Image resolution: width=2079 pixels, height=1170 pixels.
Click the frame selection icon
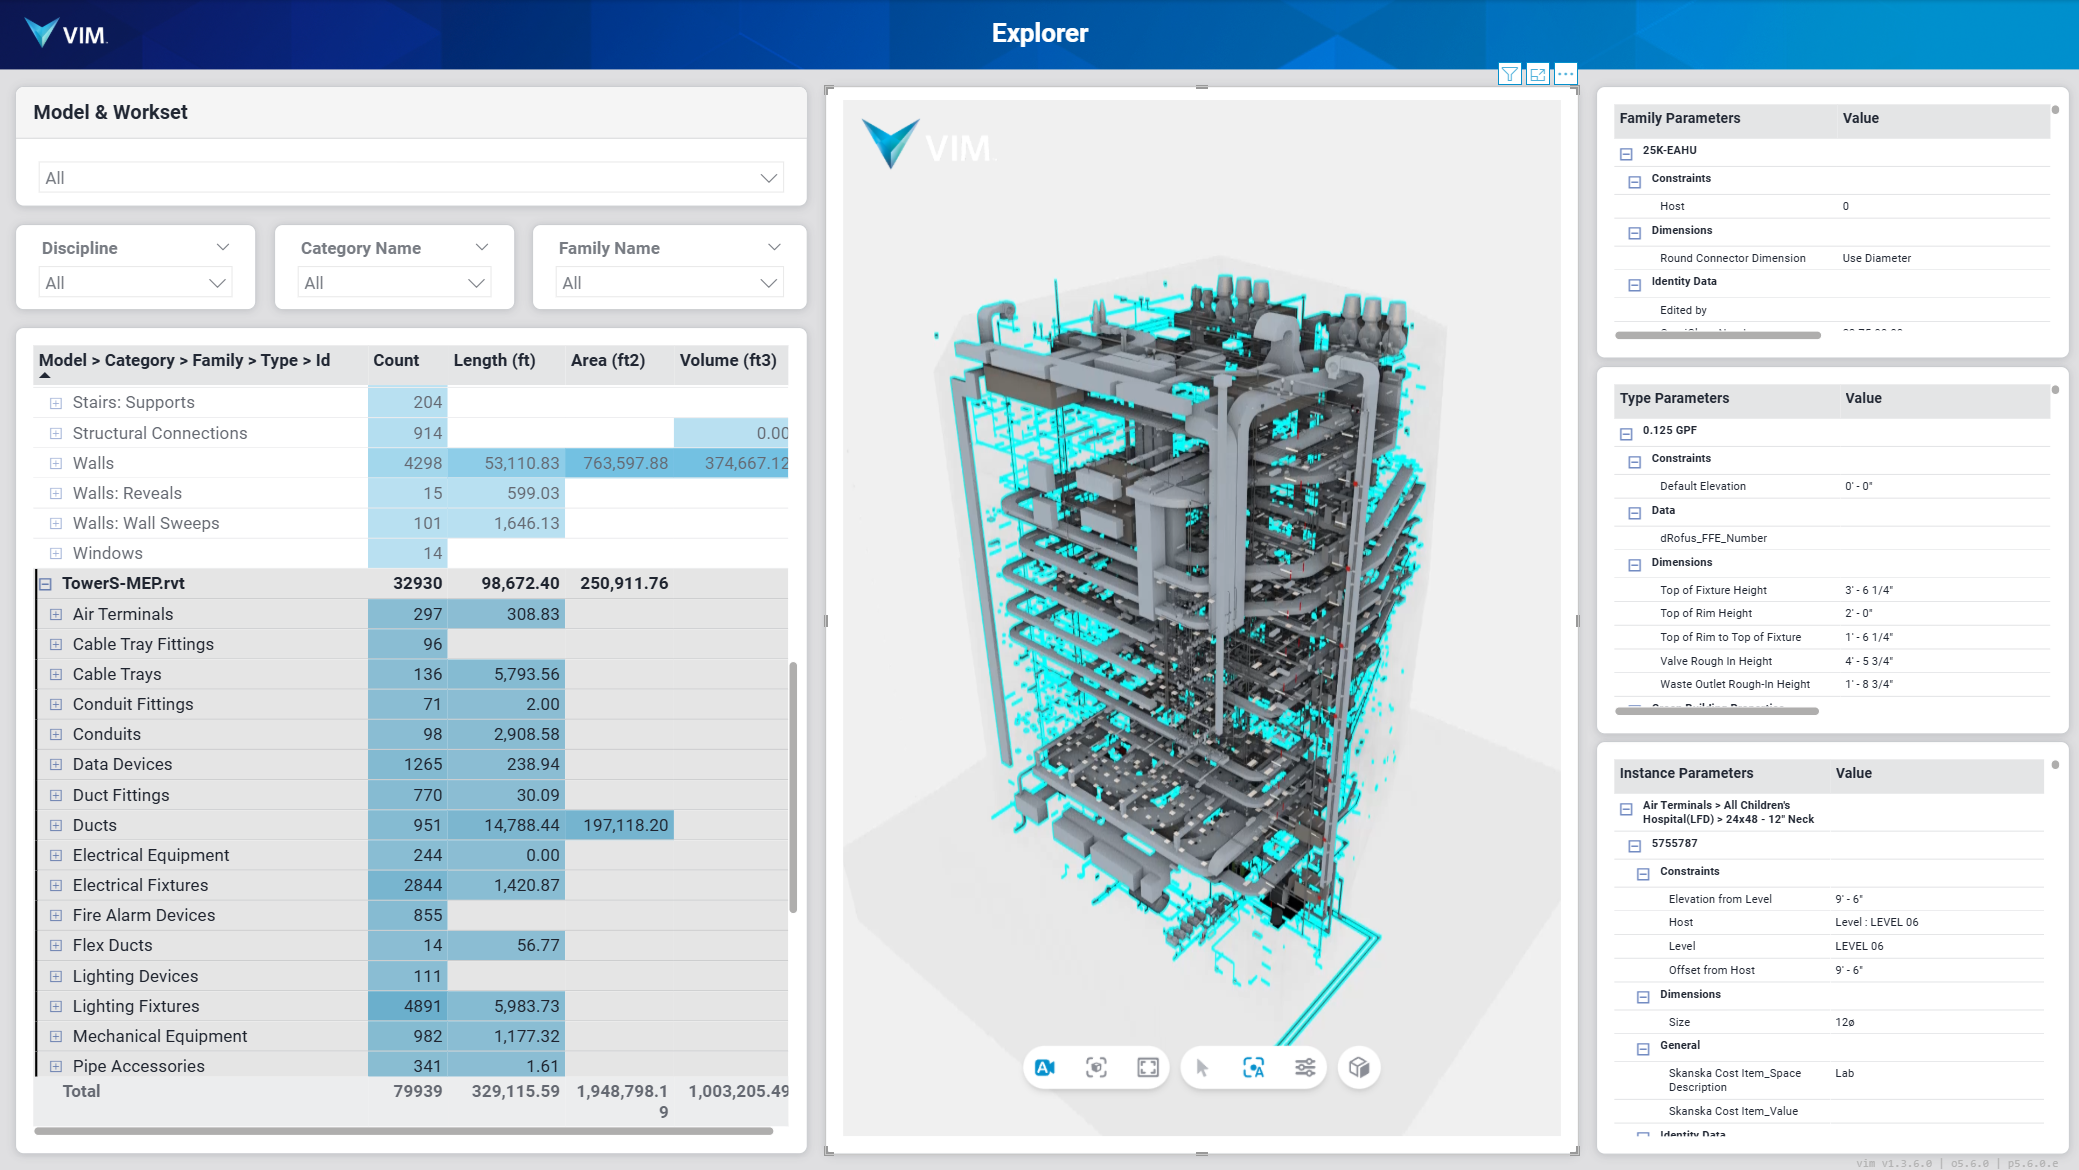1096,1068
